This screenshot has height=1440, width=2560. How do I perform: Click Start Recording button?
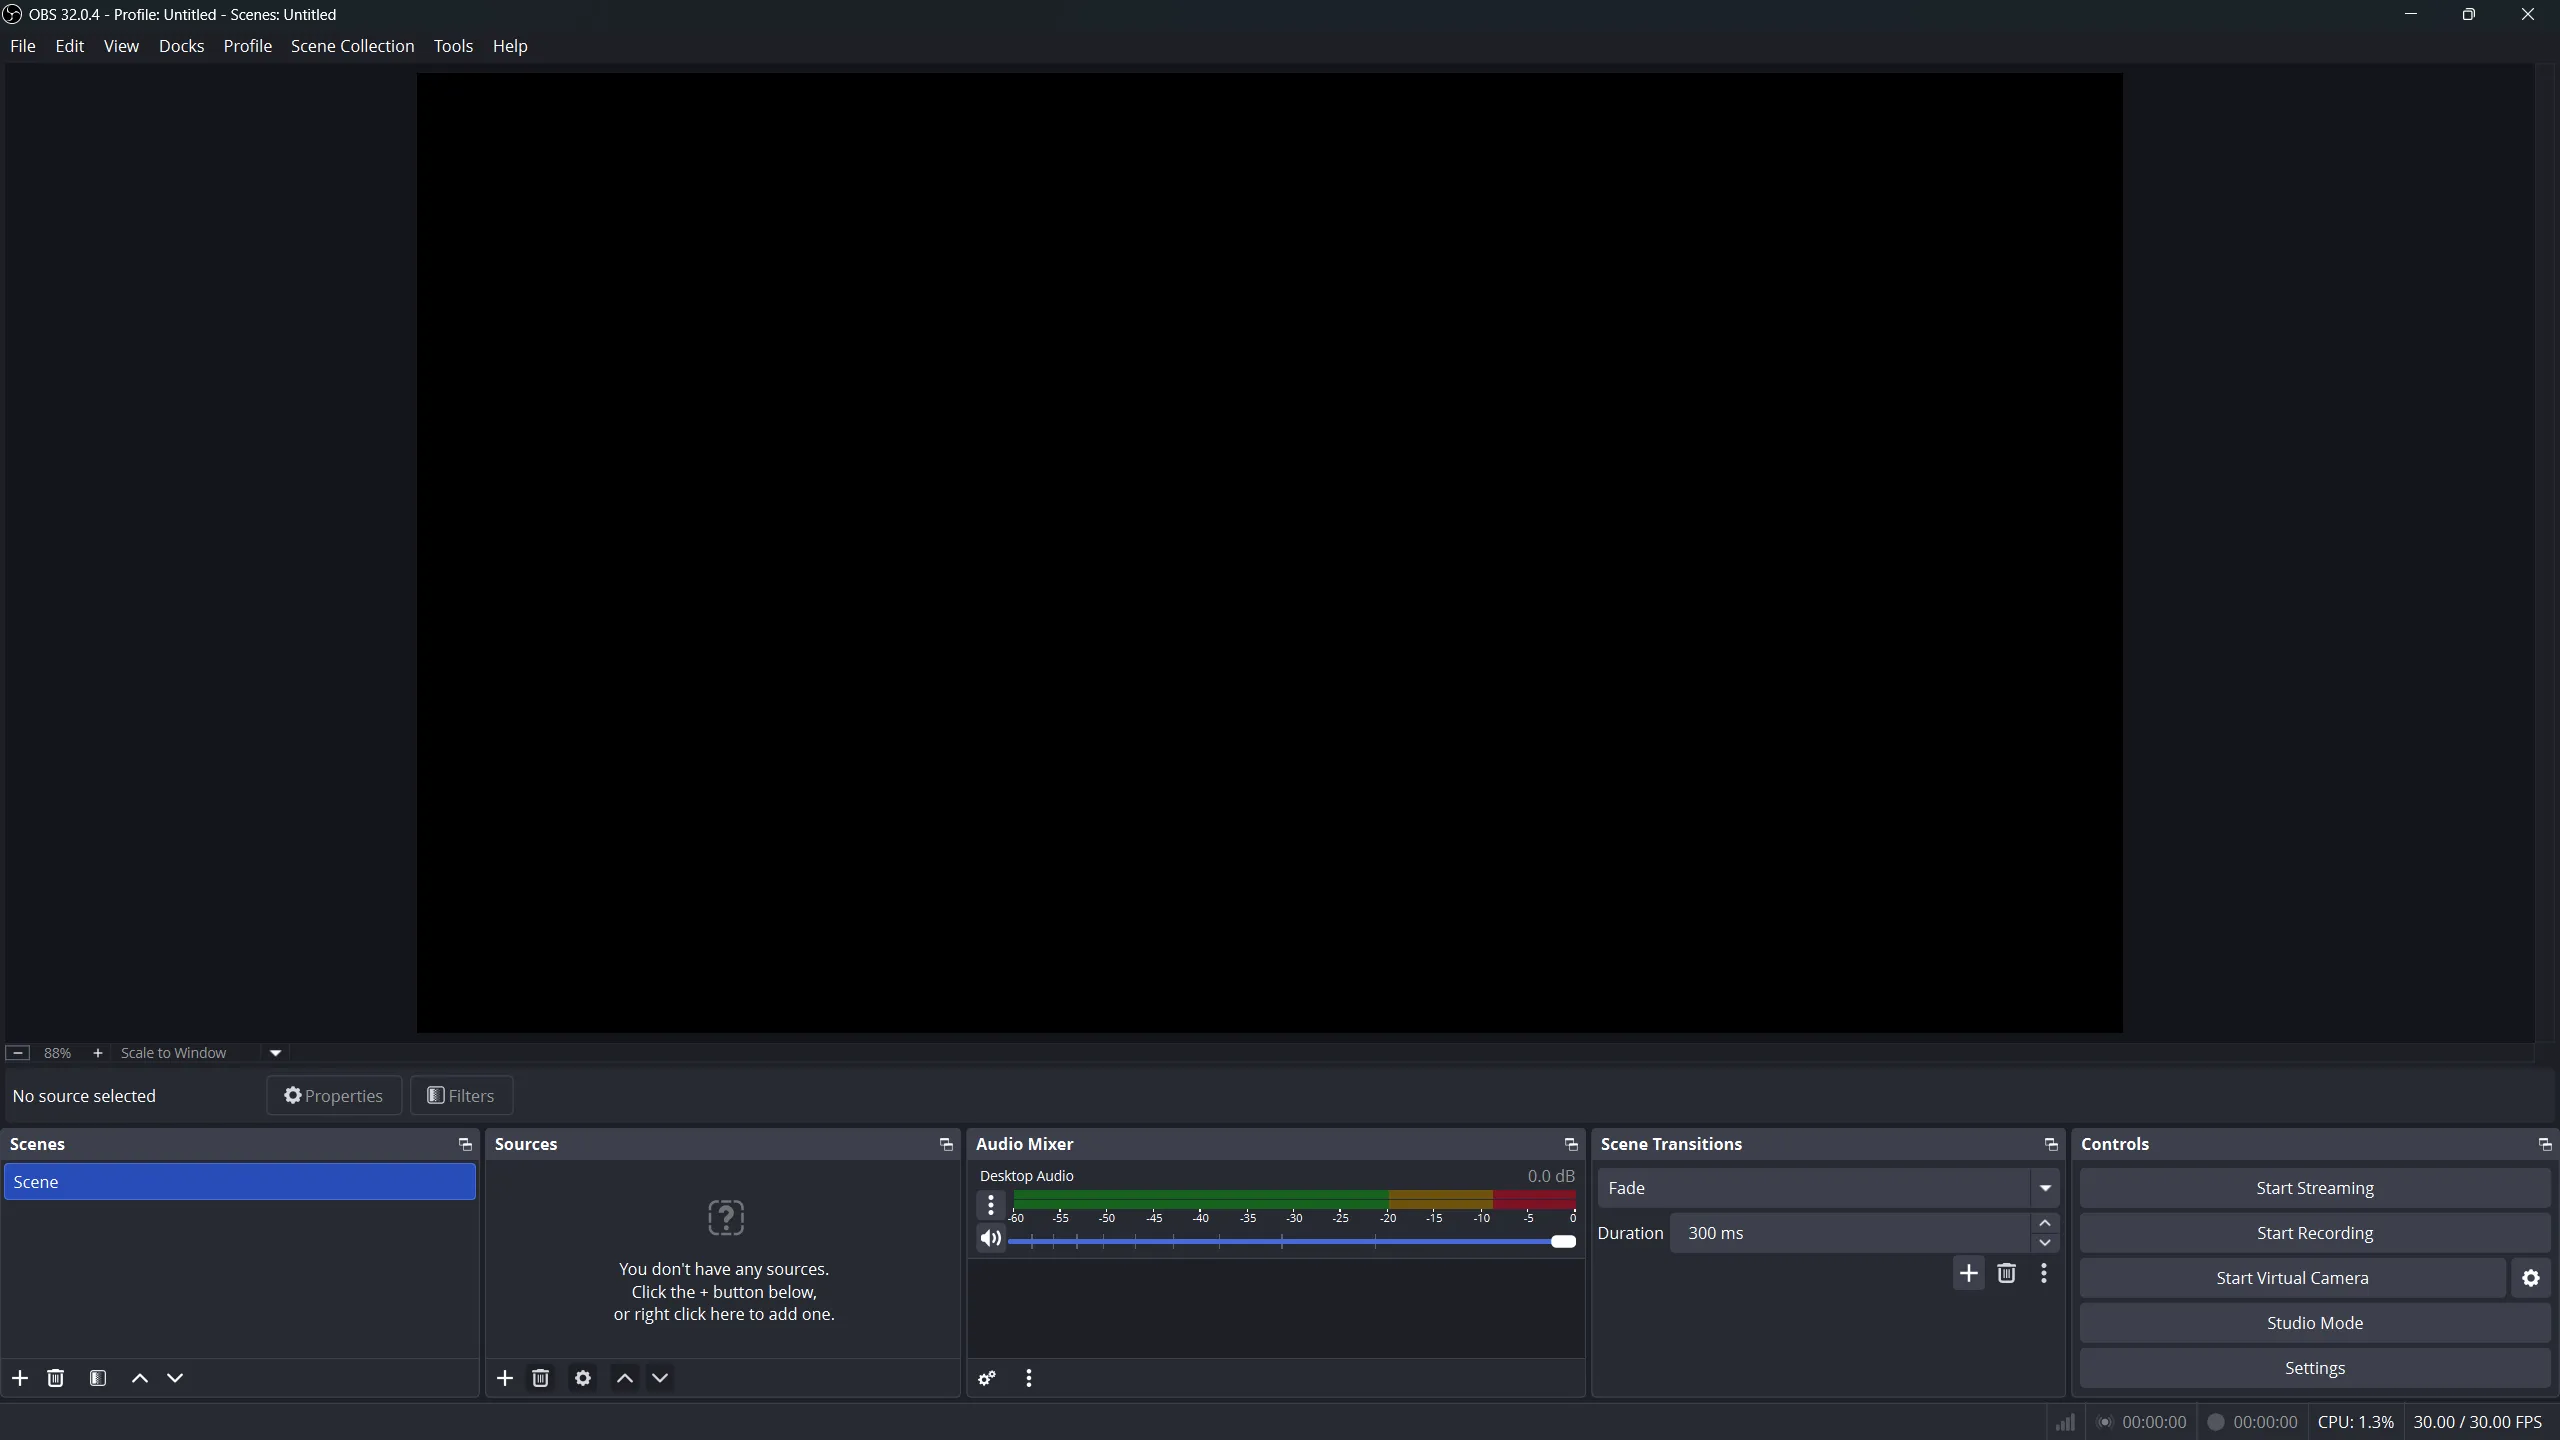pyautogui.click(x=2314, y=1233)
